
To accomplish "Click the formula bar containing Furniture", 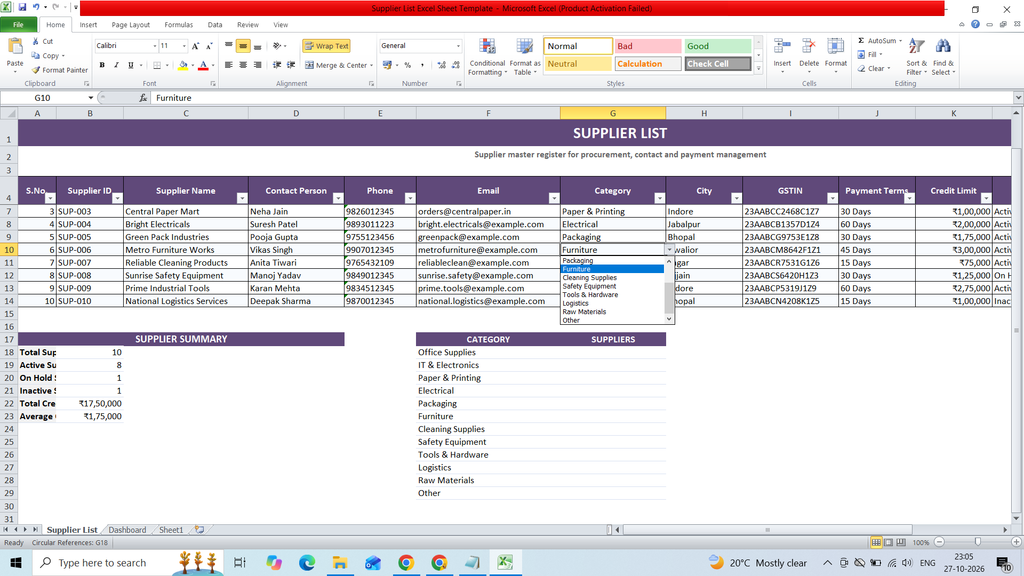I will (581, 98).
